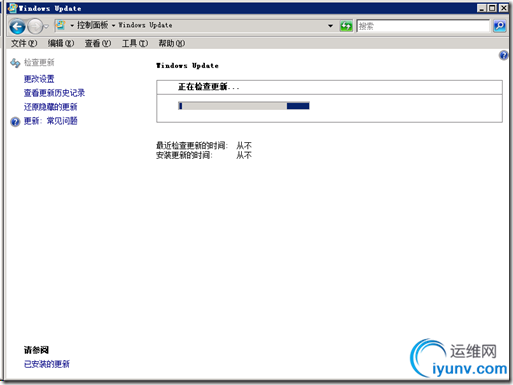Open 更新: 常见问题 link
Viewport: 513px width, 385px height.
50,121
